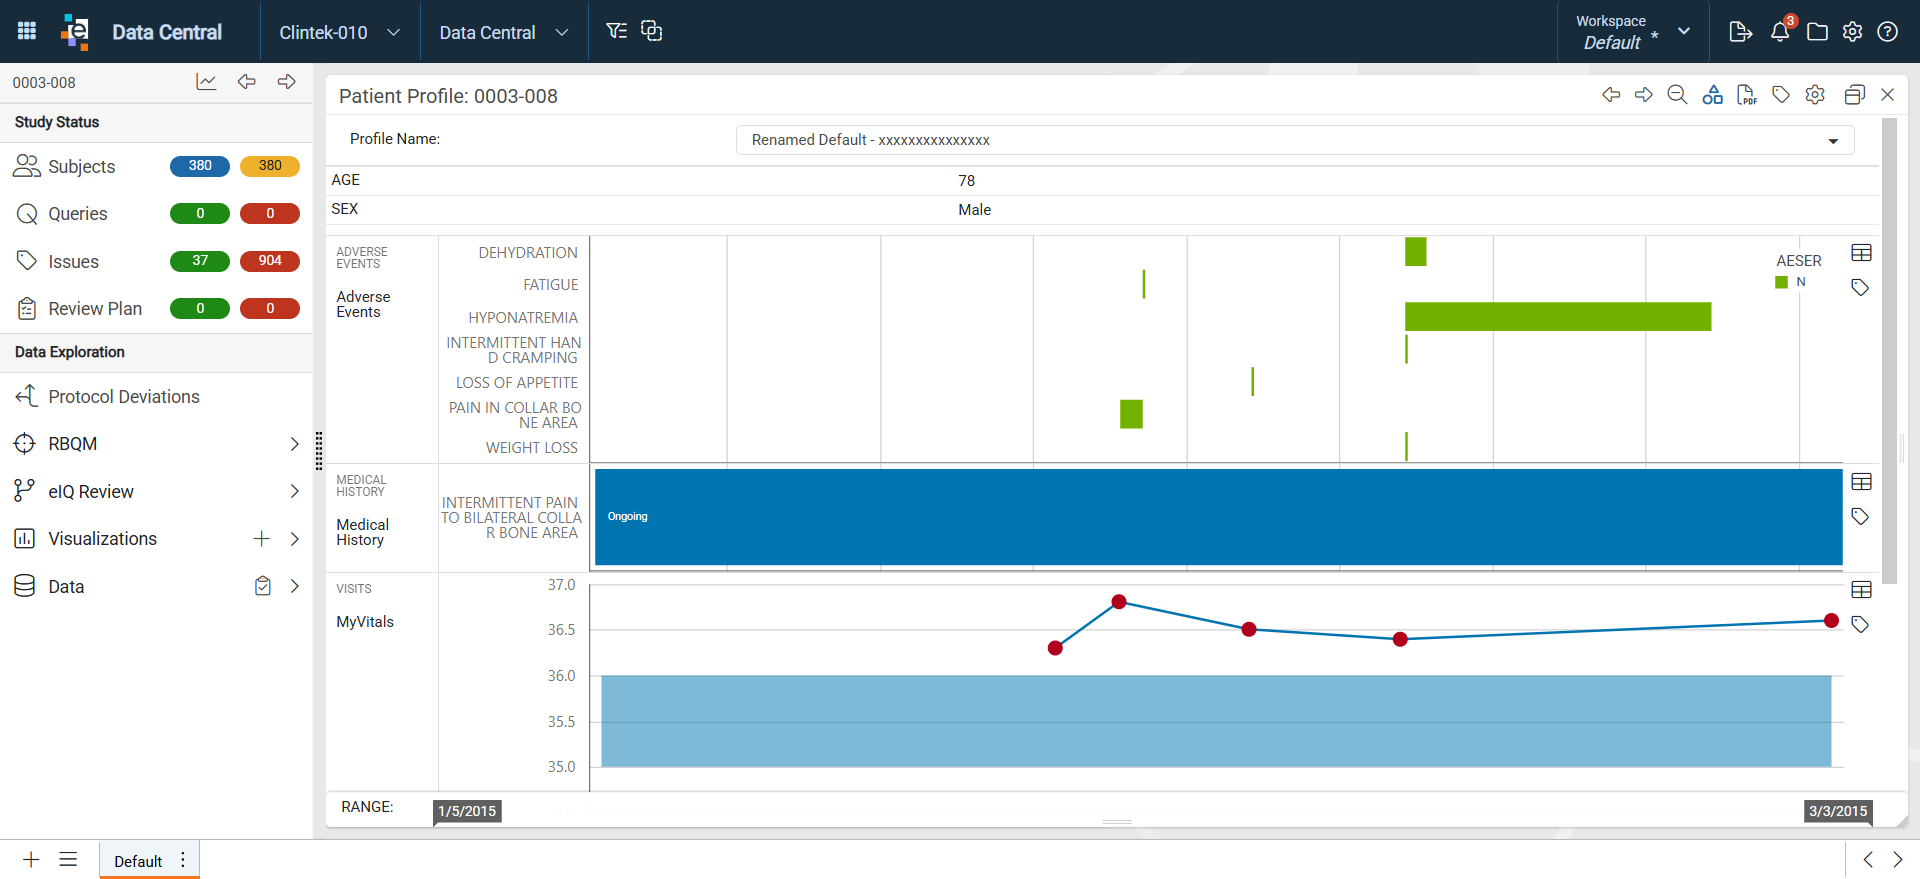This screenshot has width=1920, height=879.
Task: Export patient profile to PDF
Action: tap(1747, 95)
